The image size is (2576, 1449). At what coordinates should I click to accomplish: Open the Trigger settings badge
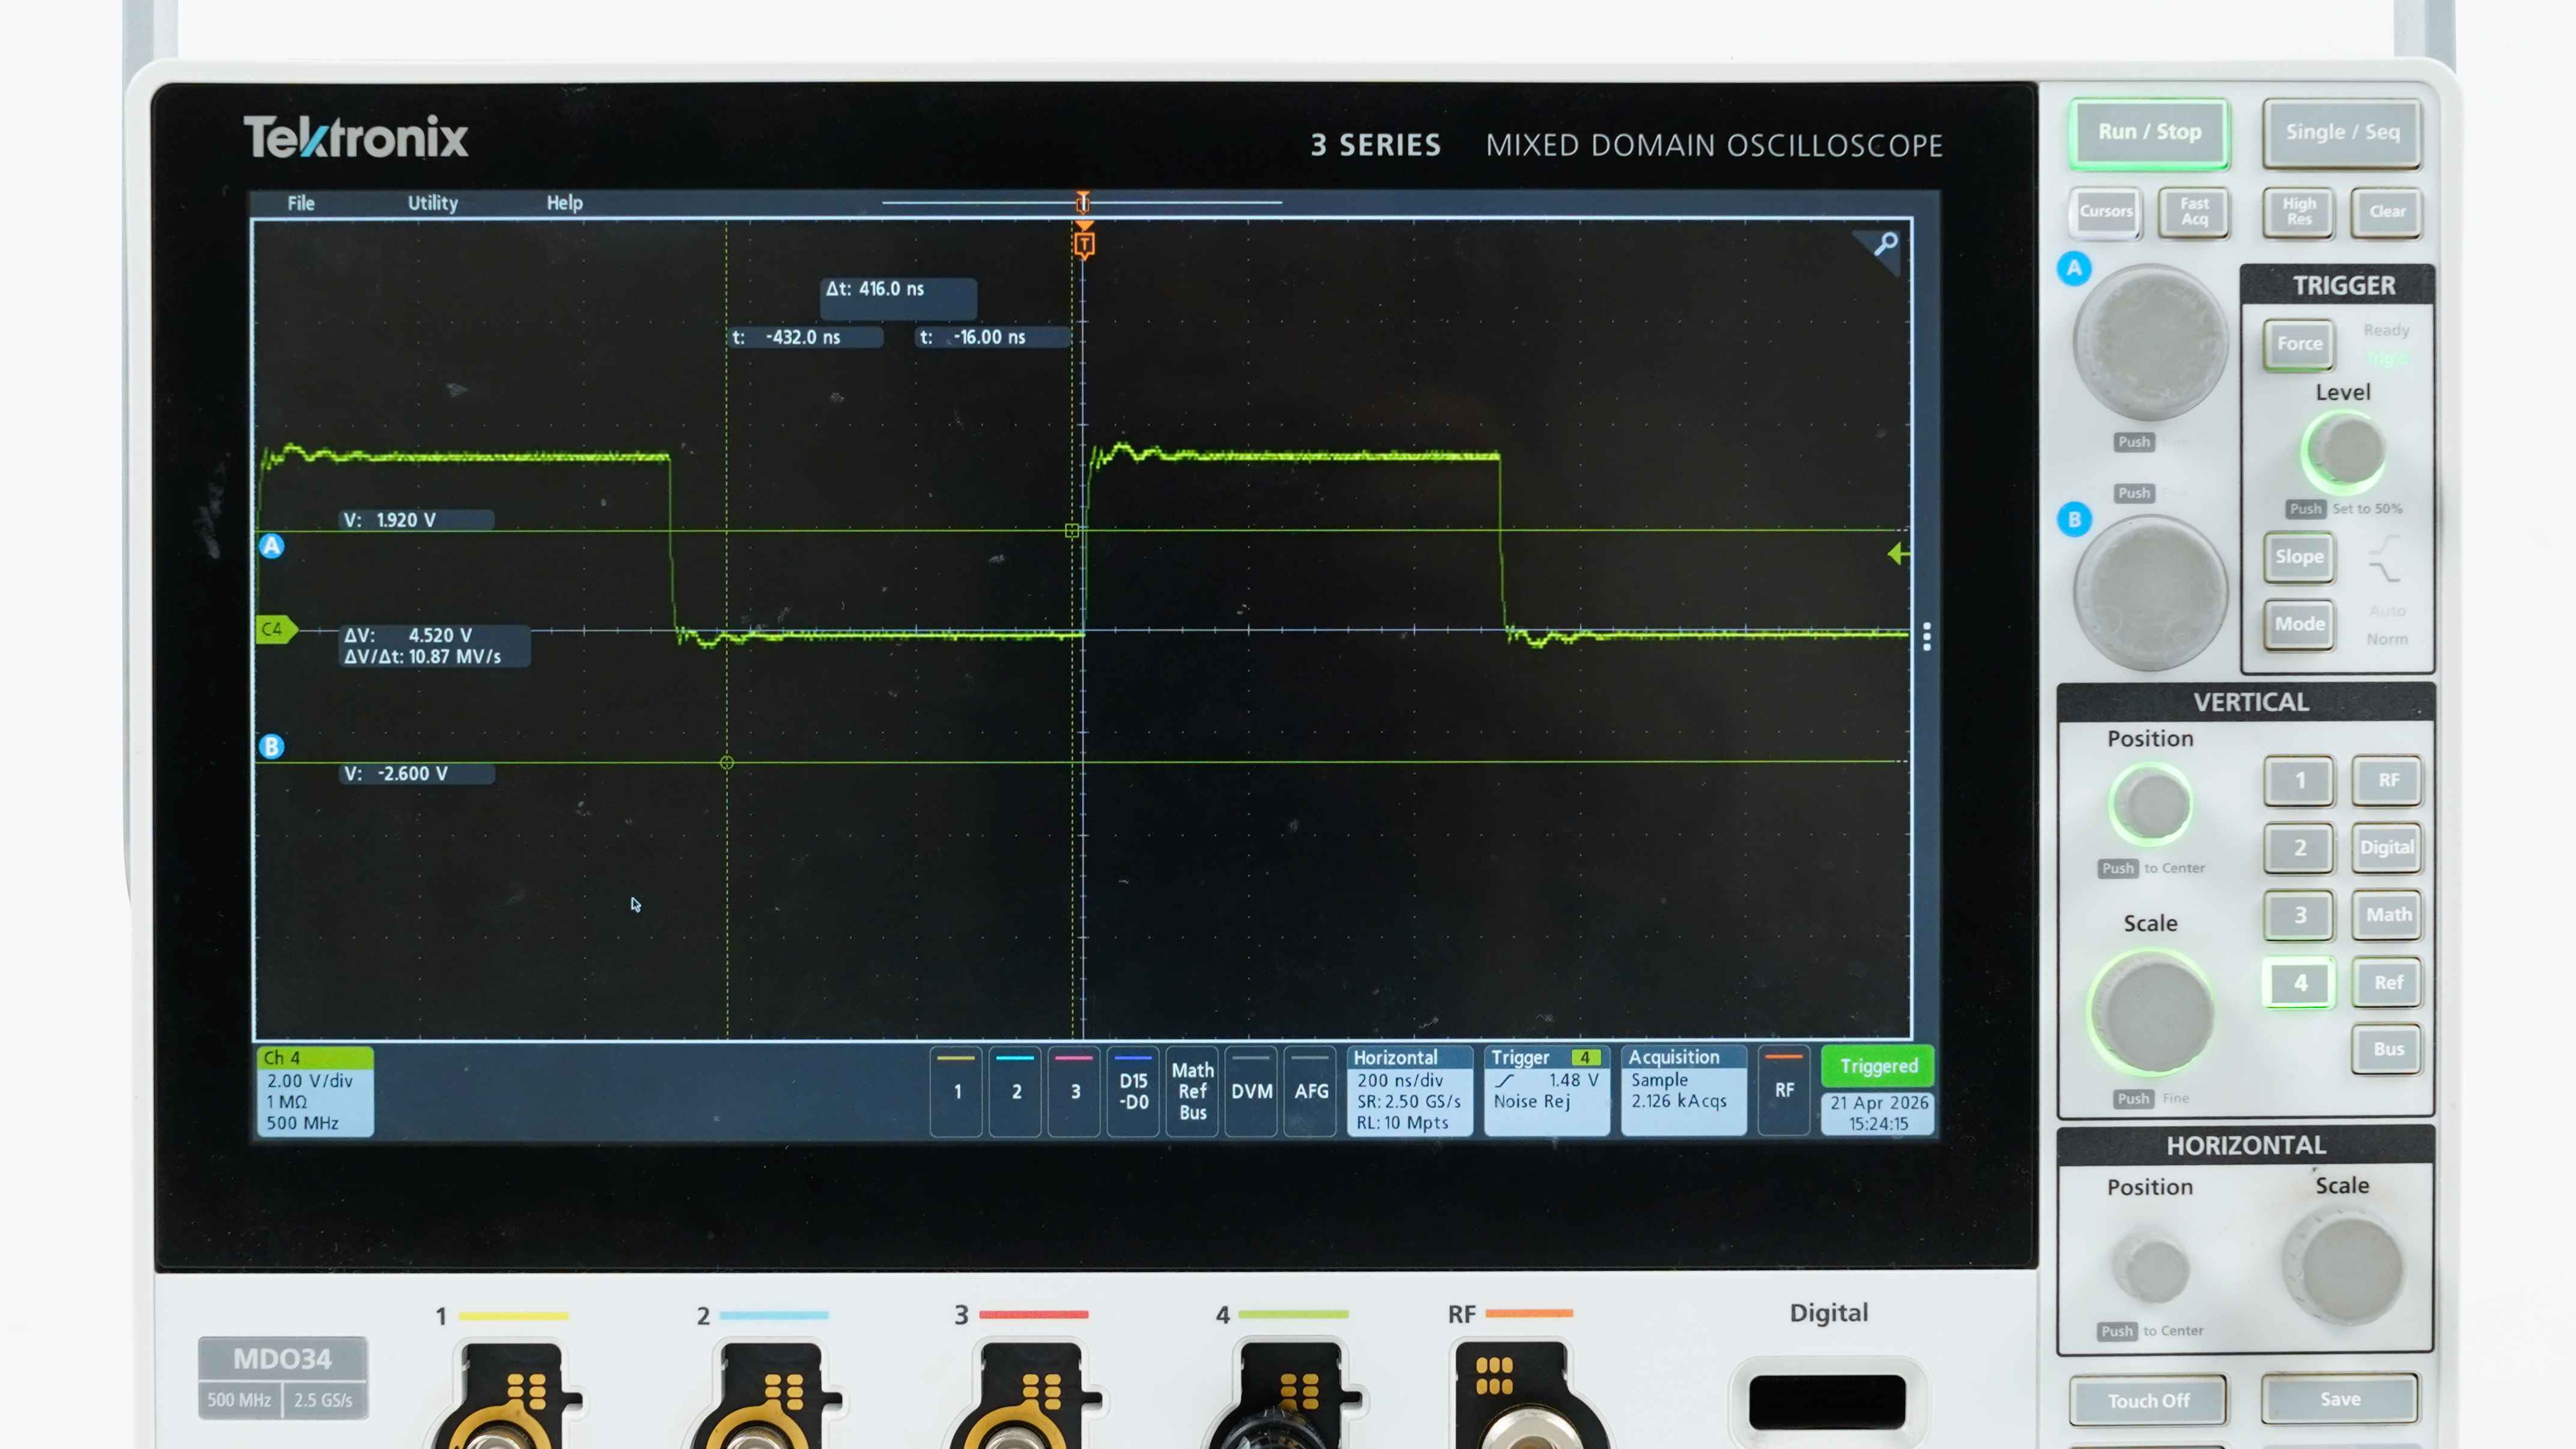(x=1547, y=1090)
